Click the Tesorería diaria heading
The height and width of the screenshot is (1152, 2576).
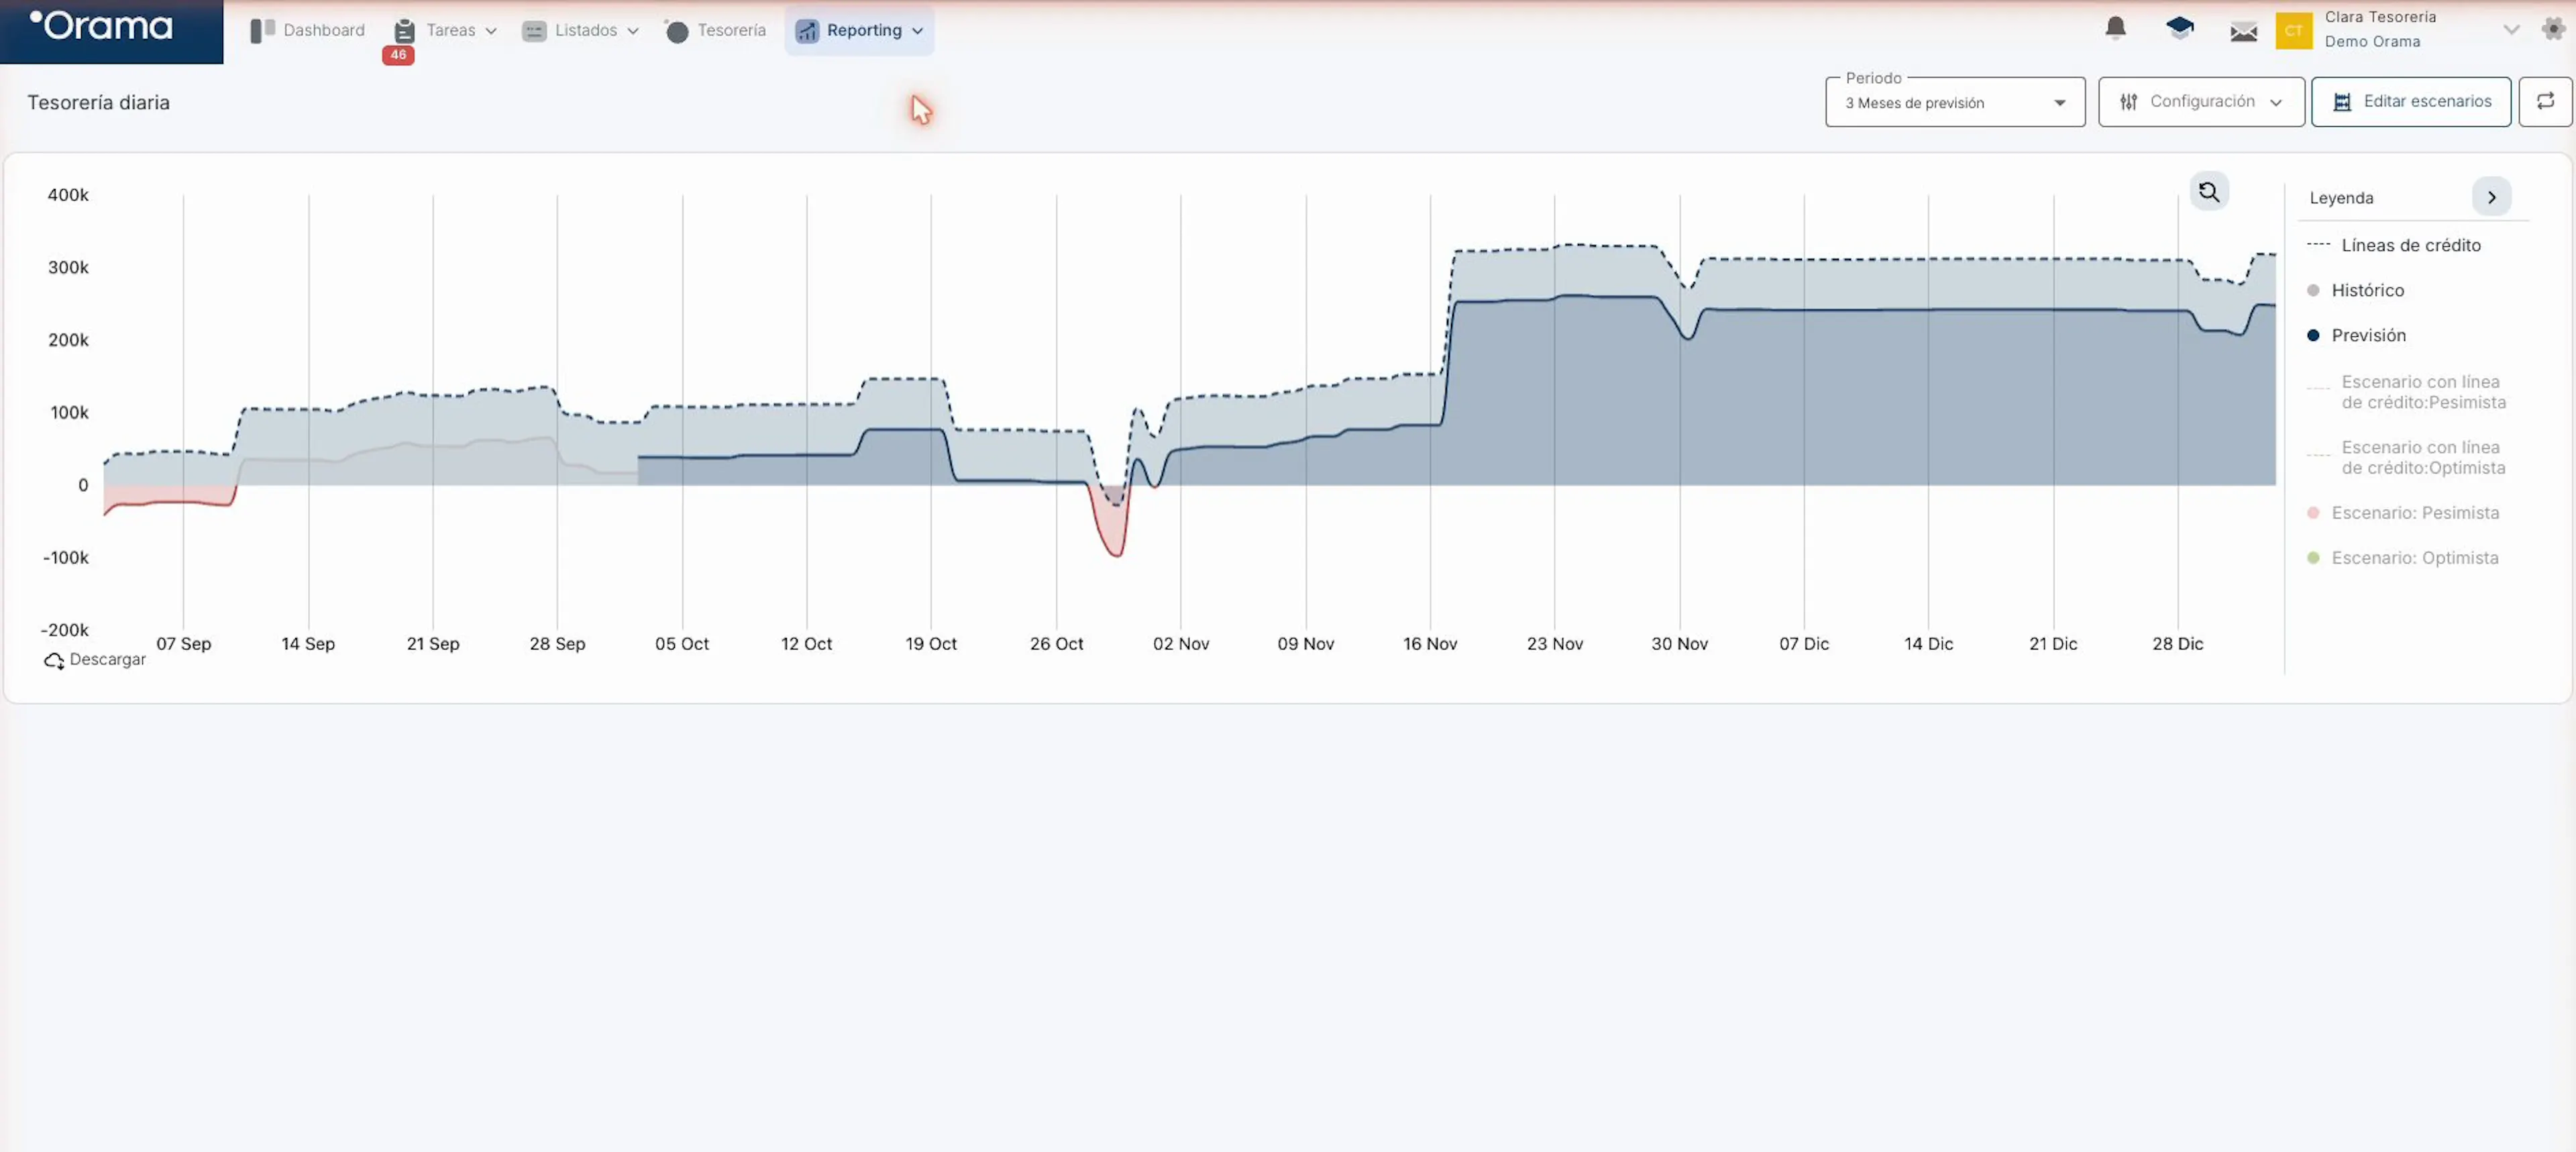click(x=98, y=102)
